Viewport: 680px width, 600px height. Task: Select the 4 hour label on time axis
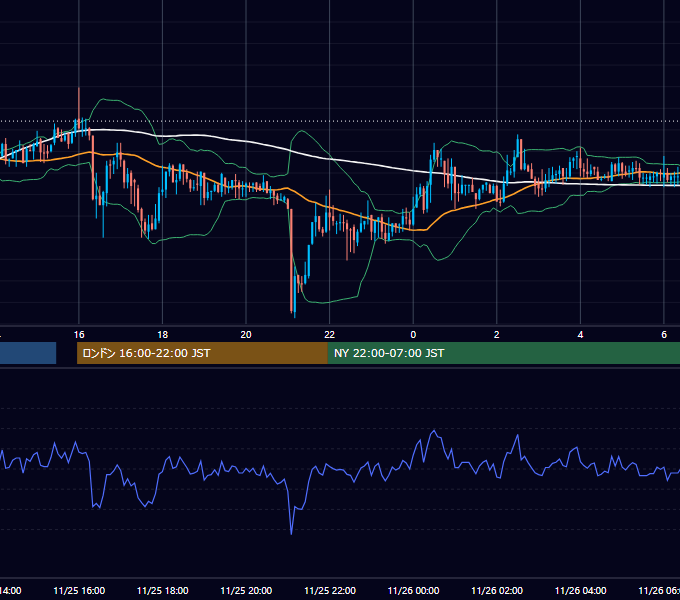tap(580, 335)
